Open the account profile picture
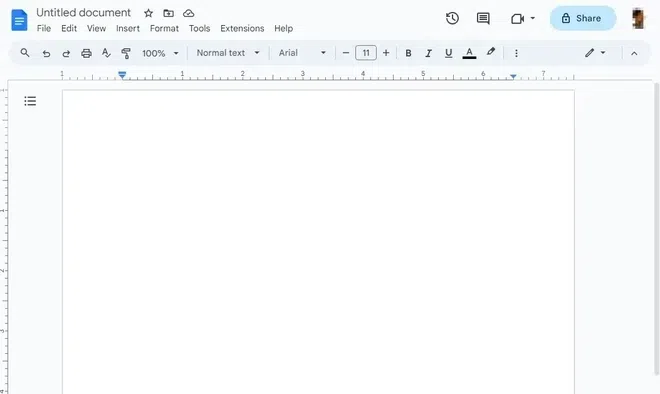 [x=639, y=19]
